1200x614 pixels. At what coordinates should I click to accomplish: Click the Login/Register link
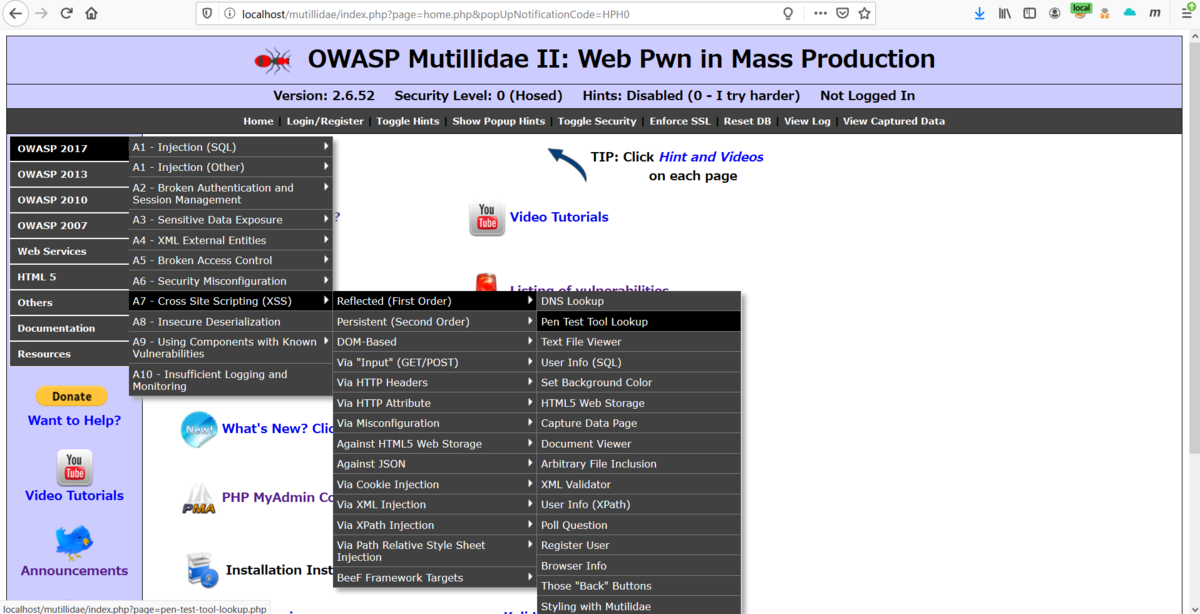[325, 121]
